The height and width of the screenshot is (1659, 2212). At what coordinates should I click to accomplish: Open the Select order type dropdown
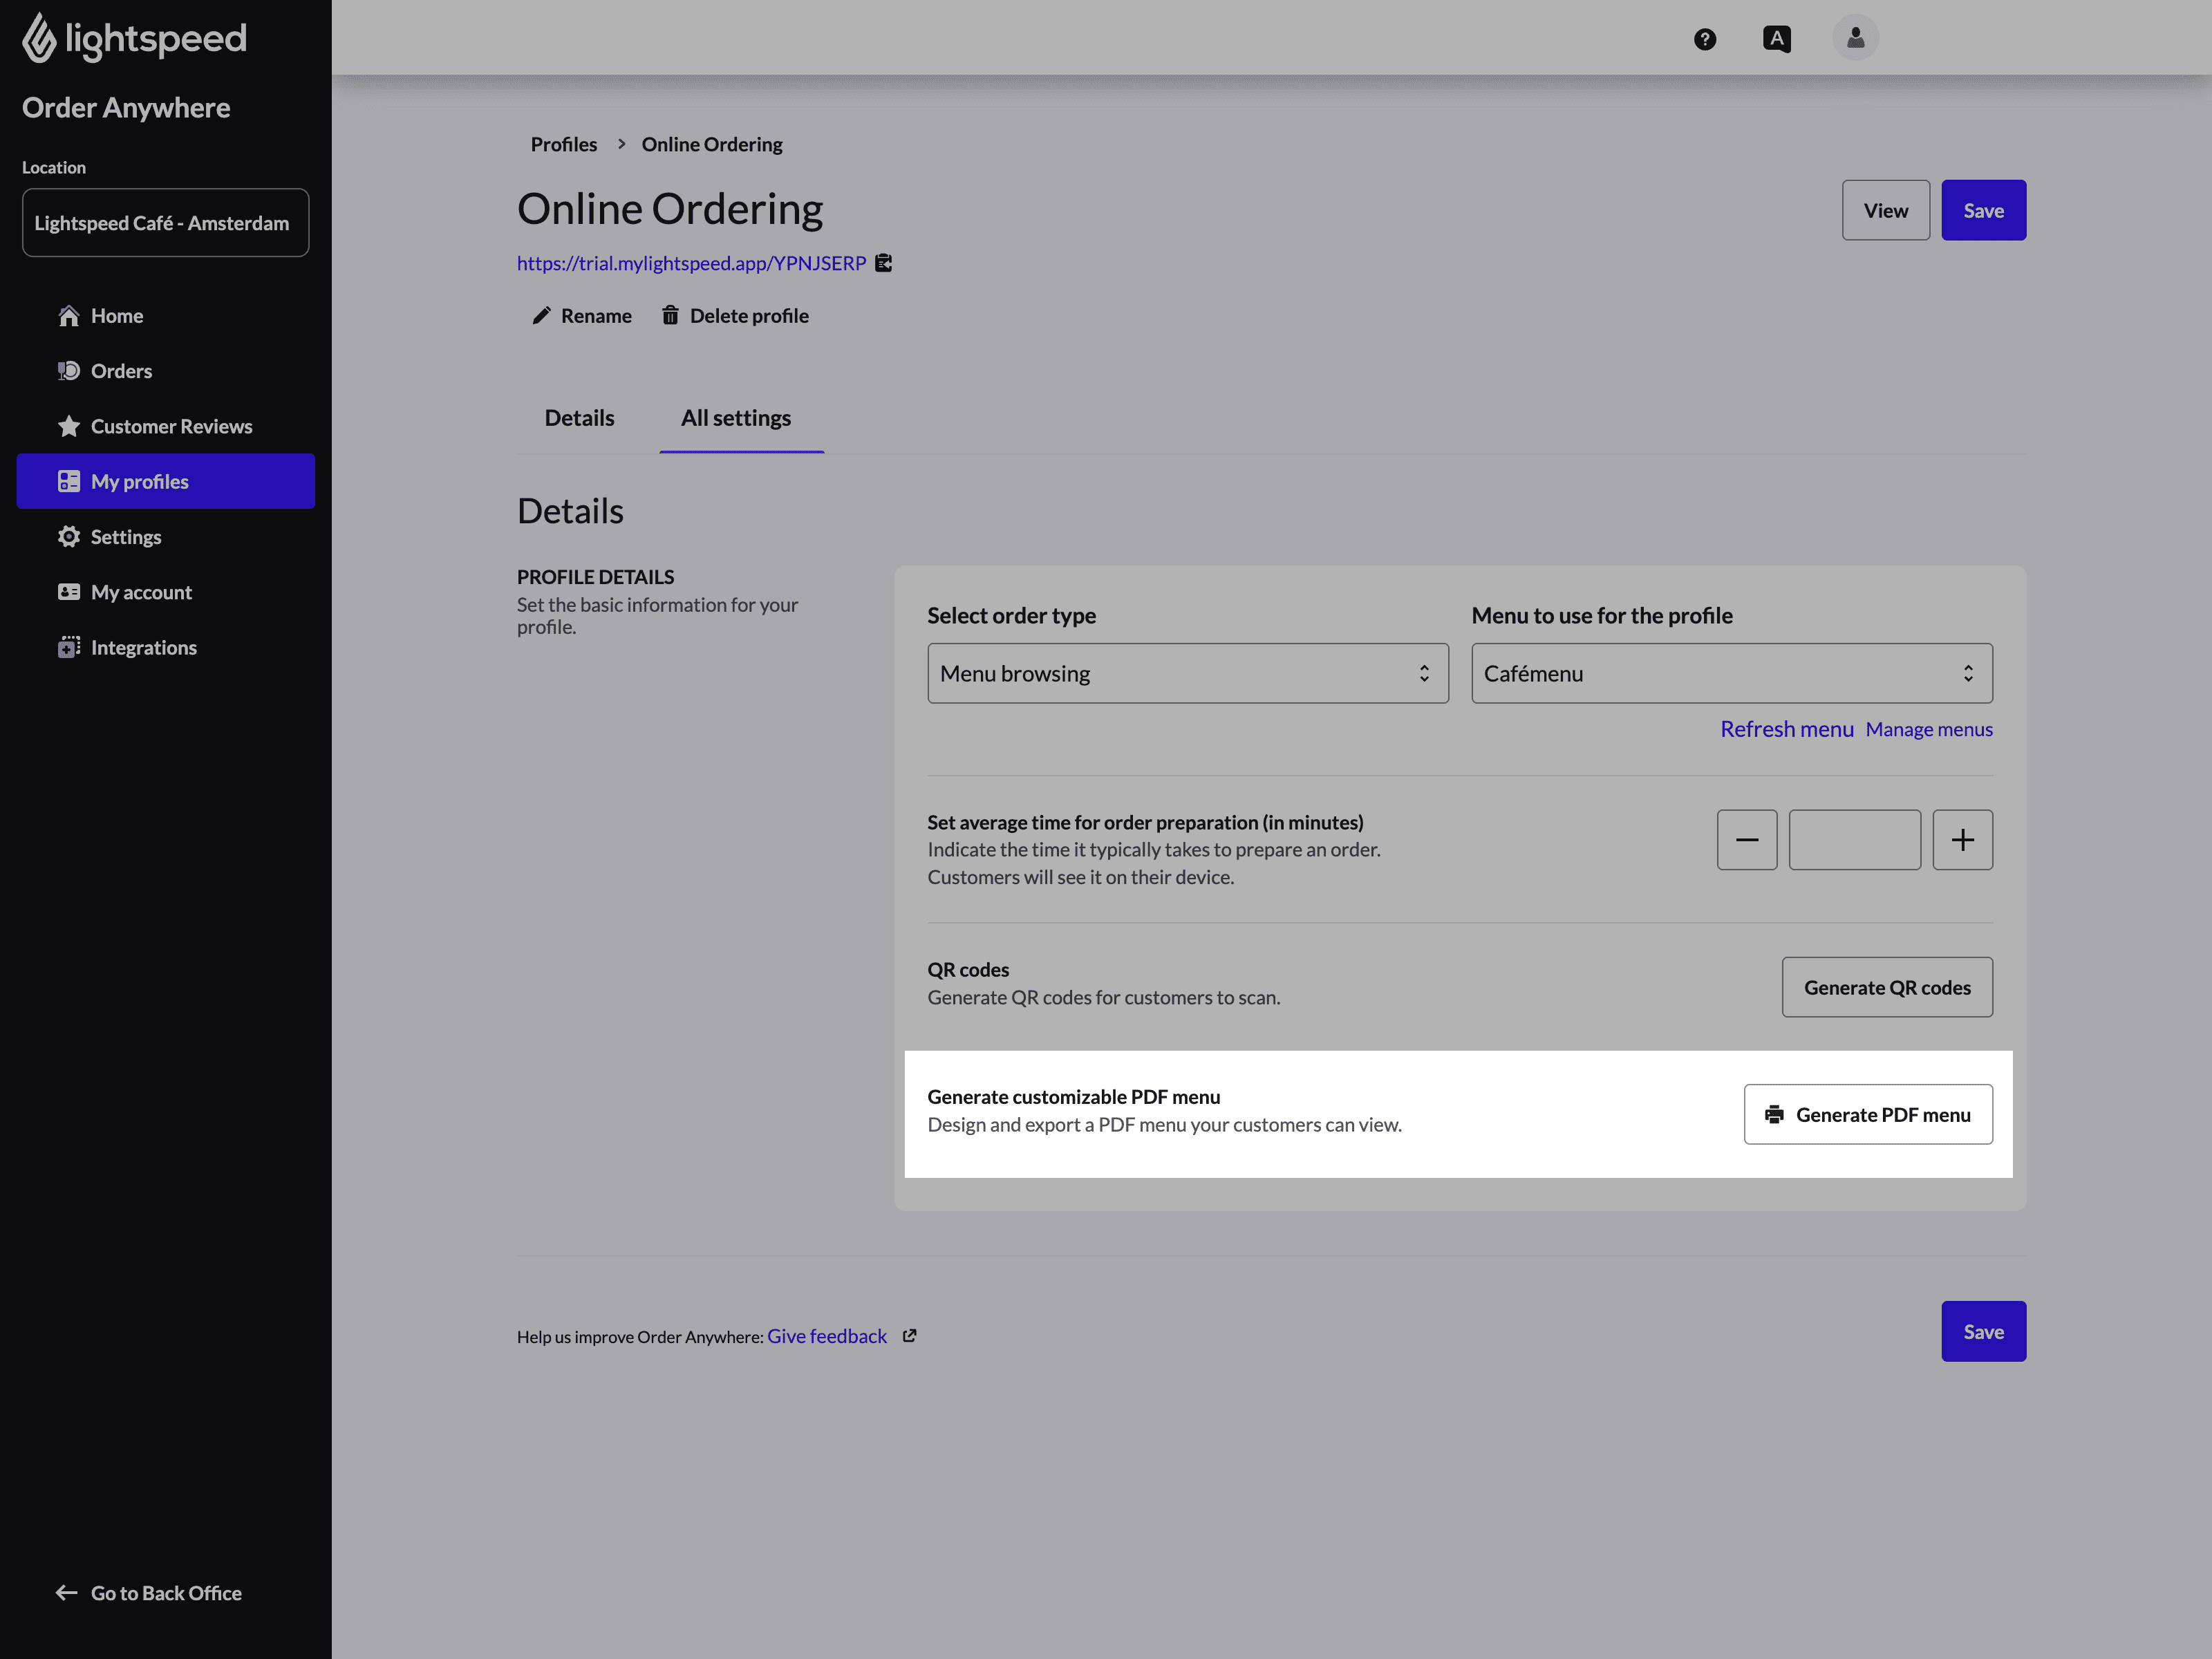point(1187,673)
